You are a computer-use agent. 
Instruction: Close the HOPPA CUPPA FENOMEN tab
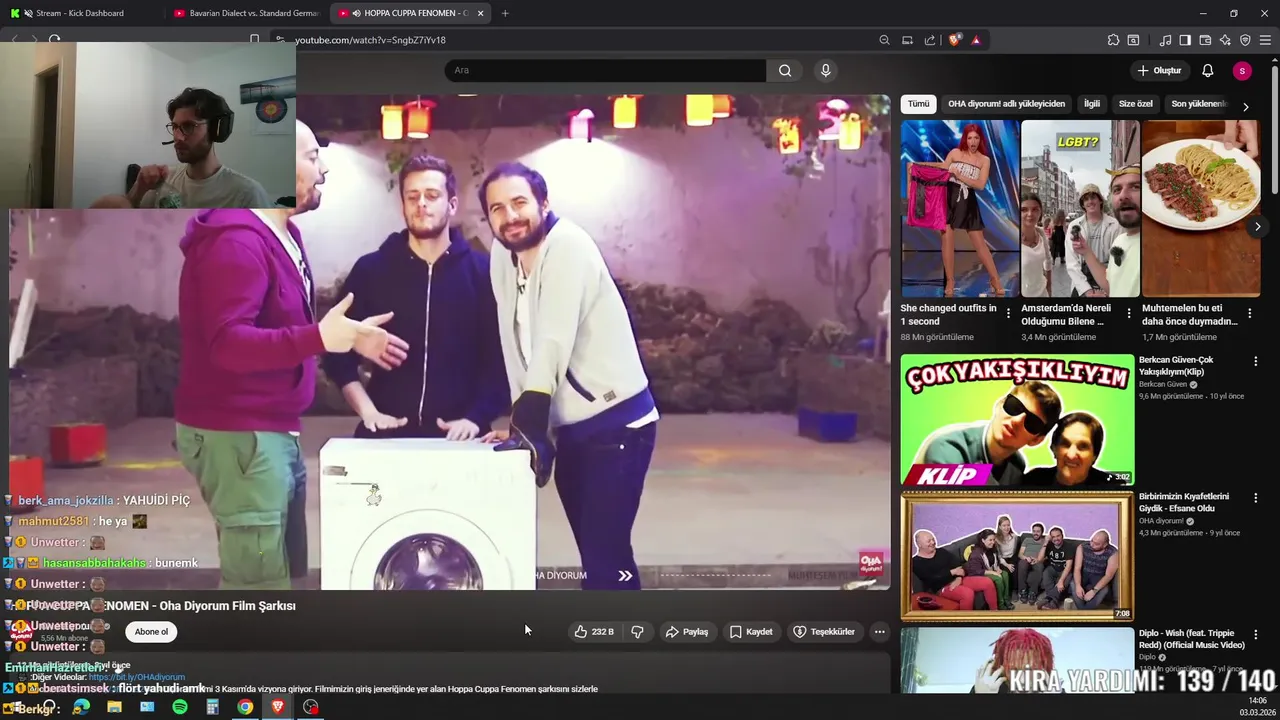click(481, 13)
